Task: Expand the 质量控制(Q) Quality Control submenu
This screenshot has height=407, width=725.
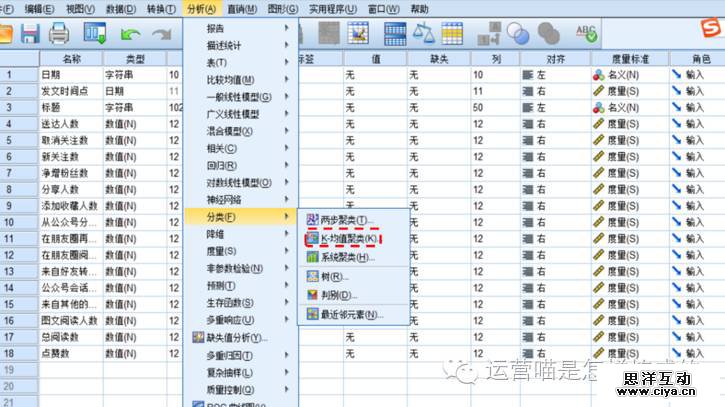Action: (240, 389)
